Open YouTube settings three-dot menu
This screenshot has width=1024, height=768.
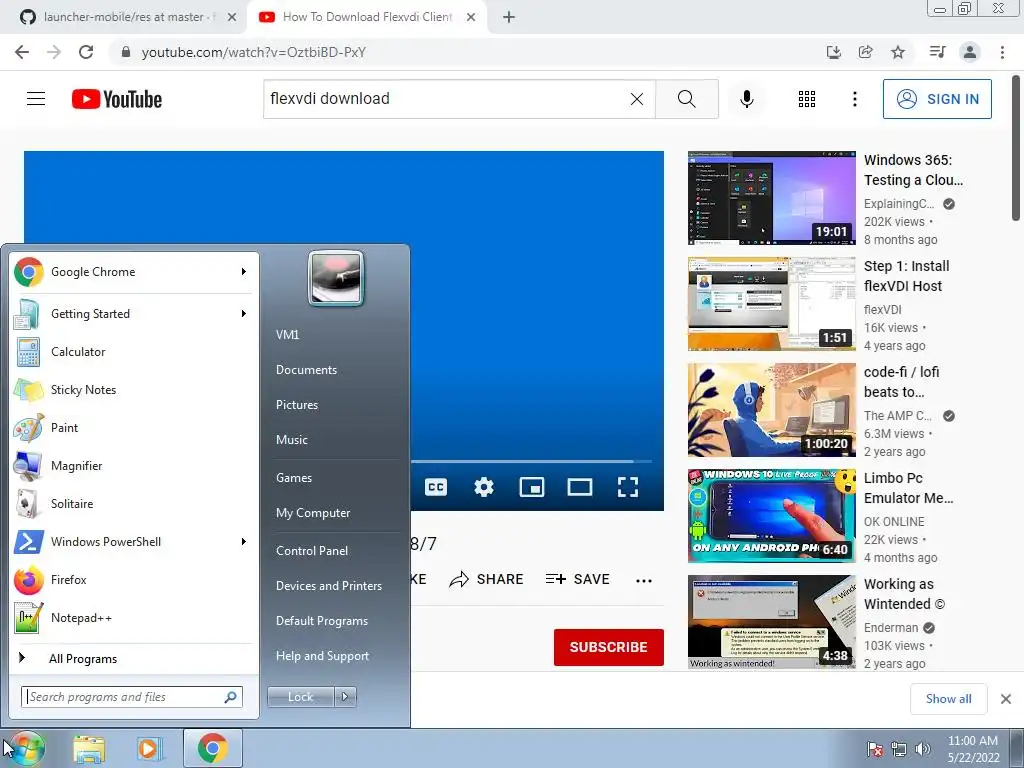pos(854,99)
